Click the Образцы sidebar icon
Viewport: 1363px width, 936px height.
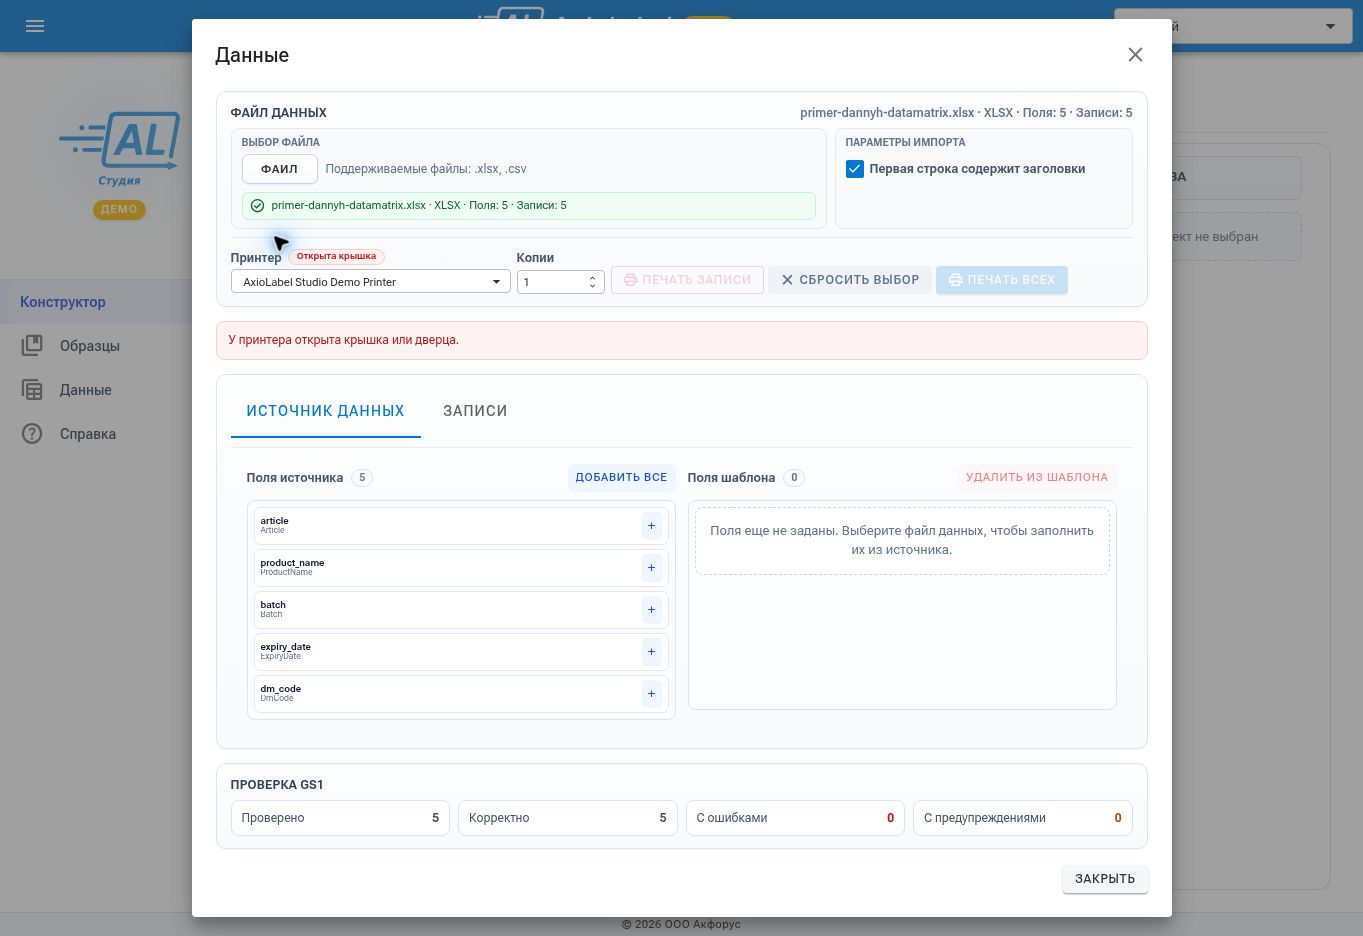[32, 346]
